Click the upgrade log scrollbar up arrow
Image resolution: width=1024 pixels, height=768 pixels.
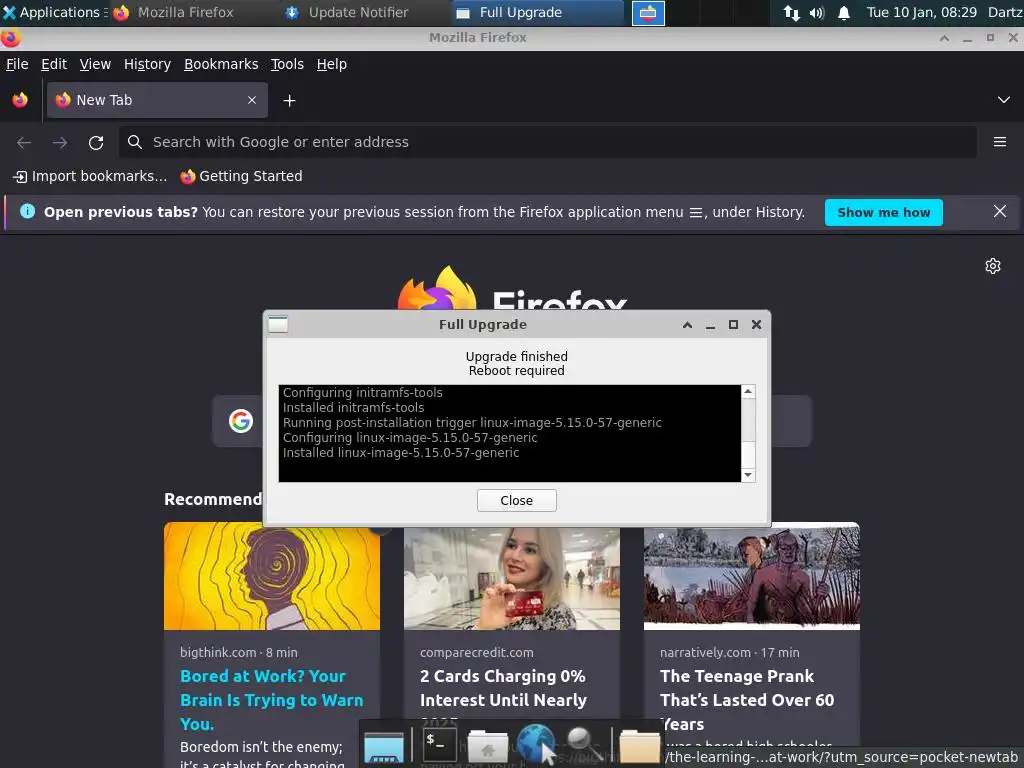point(748,392)
